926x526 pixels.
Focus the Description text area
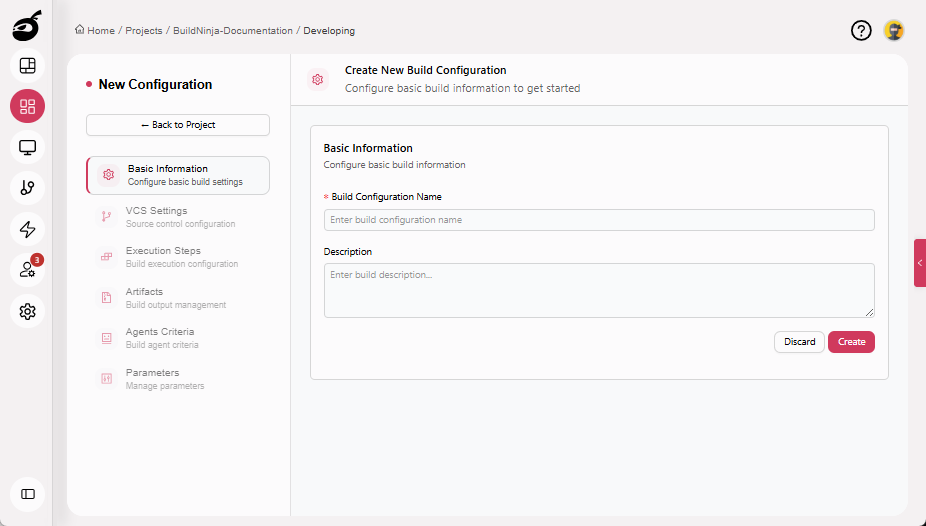599,290
